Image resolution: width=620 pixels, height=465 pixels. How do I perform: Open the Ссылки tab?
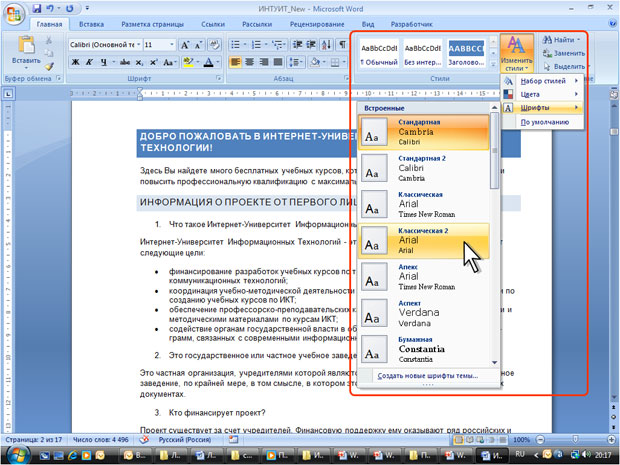tap(213, 24)
